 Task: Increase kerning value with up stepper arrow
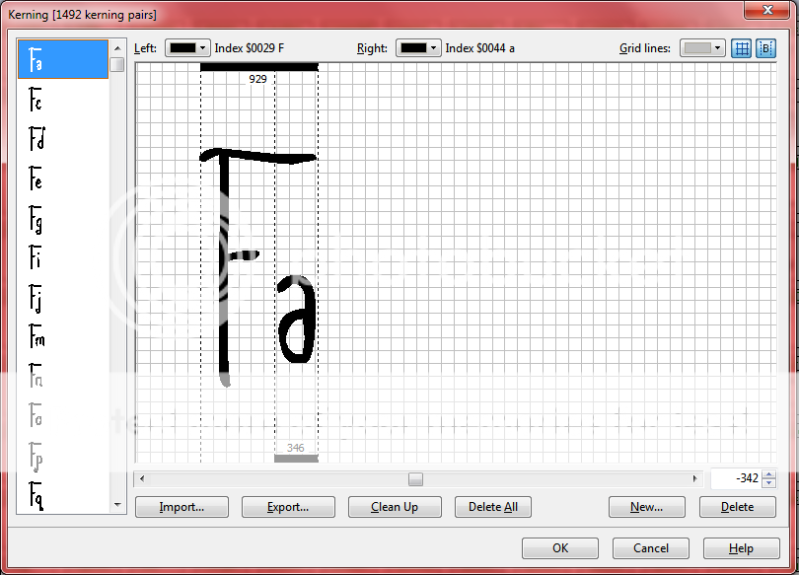click(x=768, y=474)
